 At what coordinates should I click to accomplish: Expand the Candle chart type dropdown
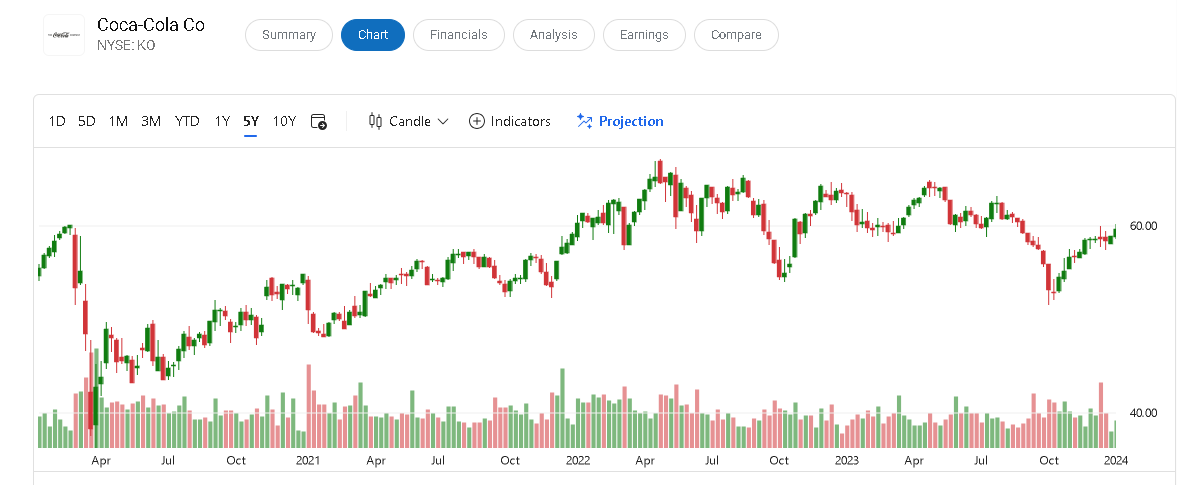[443, 121]
